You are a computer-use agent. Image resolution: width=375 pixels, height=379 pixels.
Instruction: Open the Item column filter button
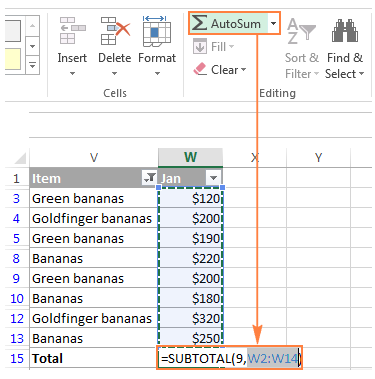(149, 178)
